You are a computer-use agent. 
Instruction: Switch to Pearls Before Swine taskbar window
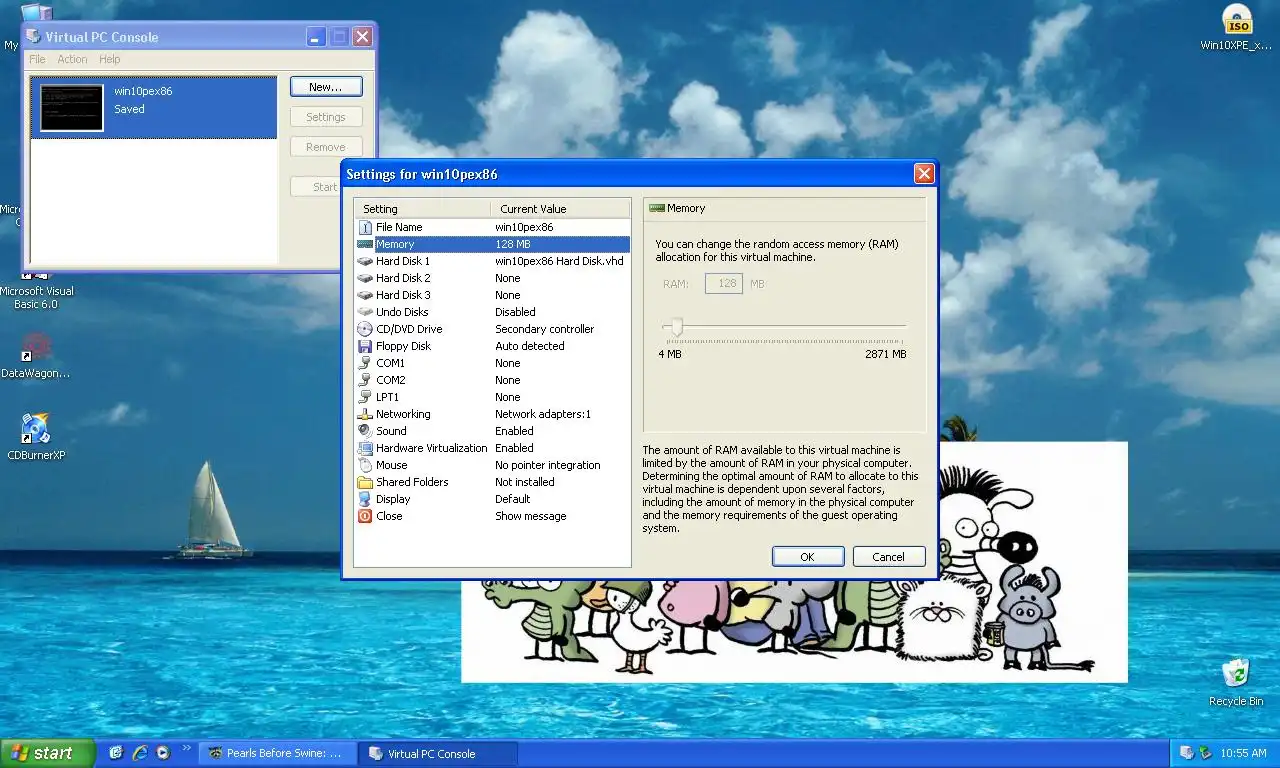point(279,753)
